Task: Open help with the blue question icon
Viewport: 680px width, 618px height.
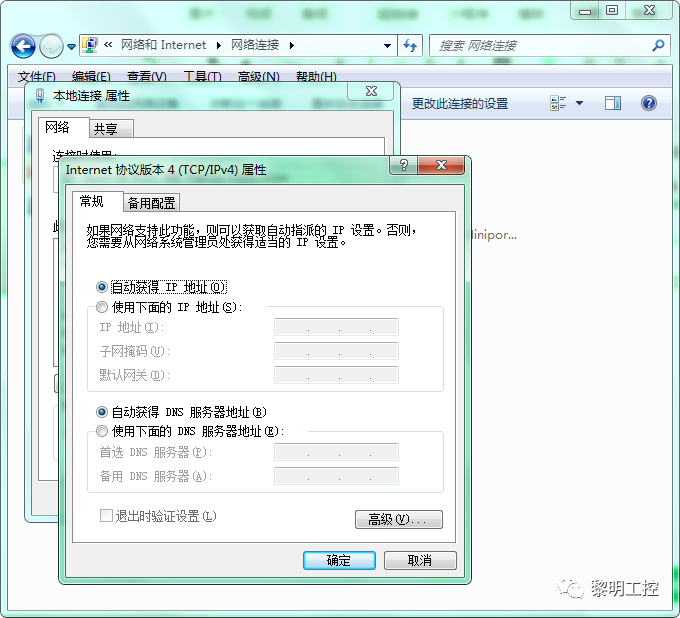Action: pyautogui.click(x=649, y=103)
